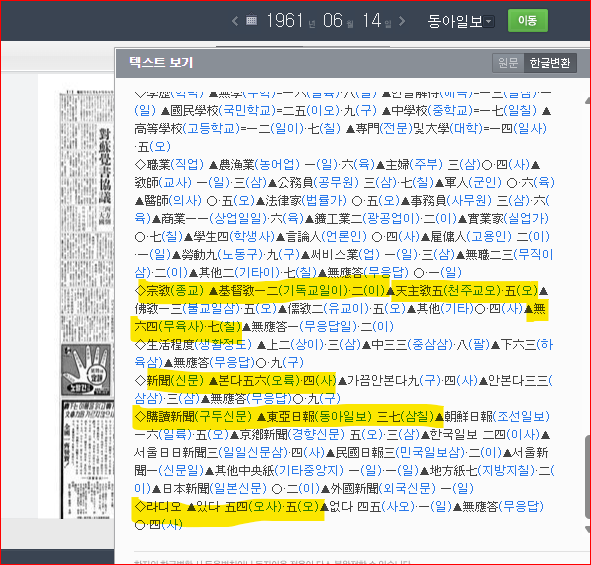
Task: Click the month 06 field
Action: [333, 20]
